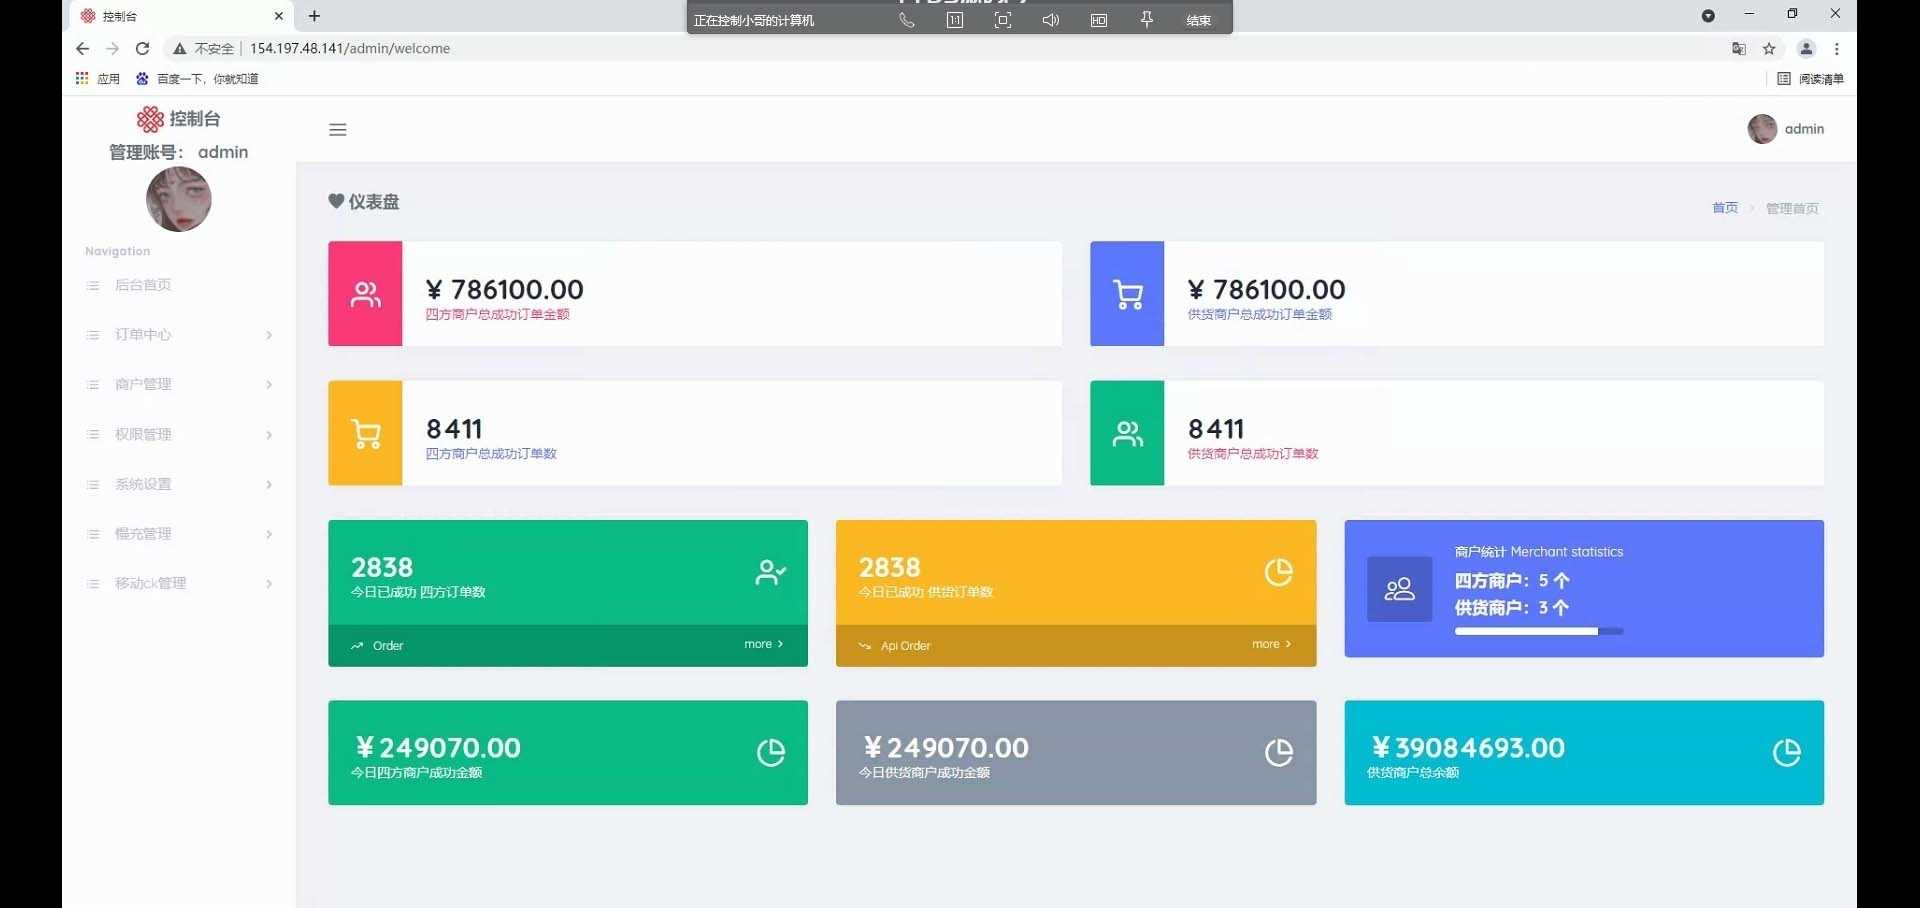The image size is (1920, 908).
Task: Click the fullscreen icon in remote toolbar
Action: (x=1003, y=20)
